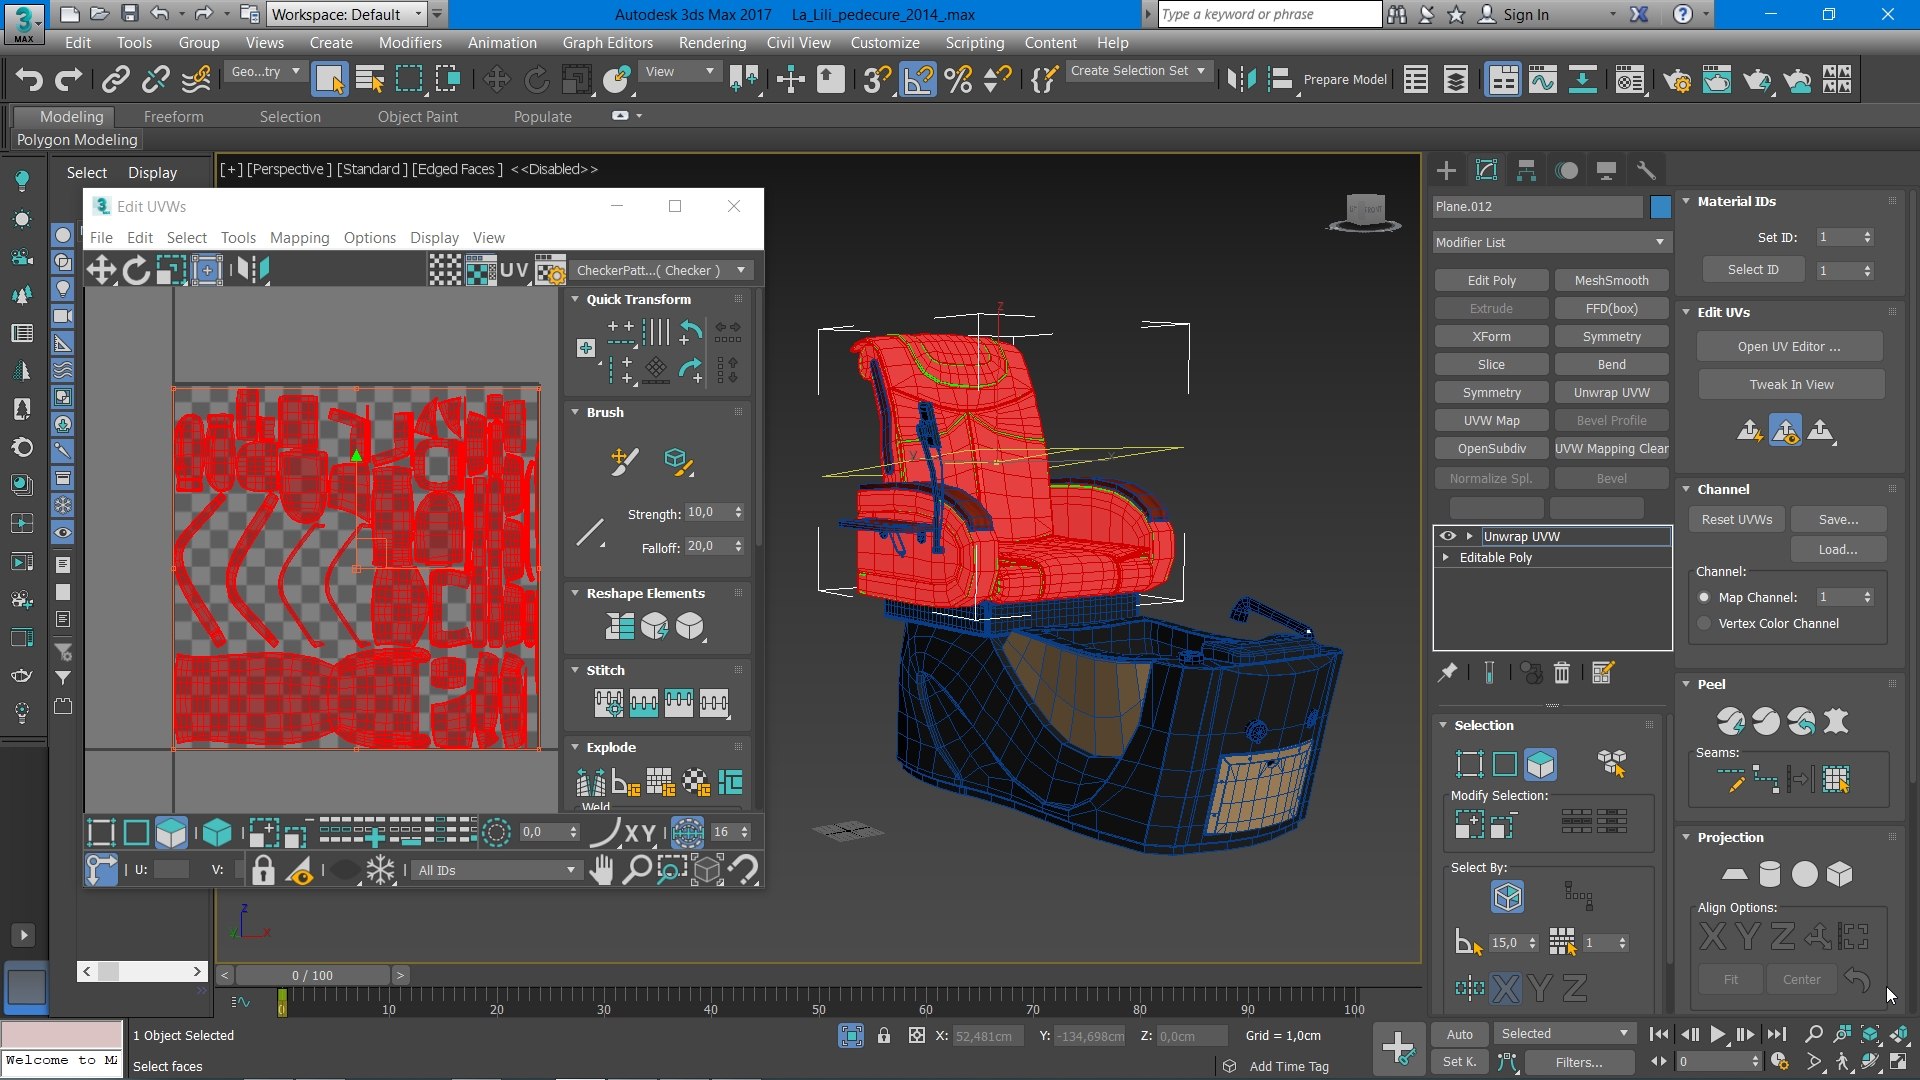Open the Graph Editors menu
This screenshot has width=1920, height=1080.
pos(607,42)
